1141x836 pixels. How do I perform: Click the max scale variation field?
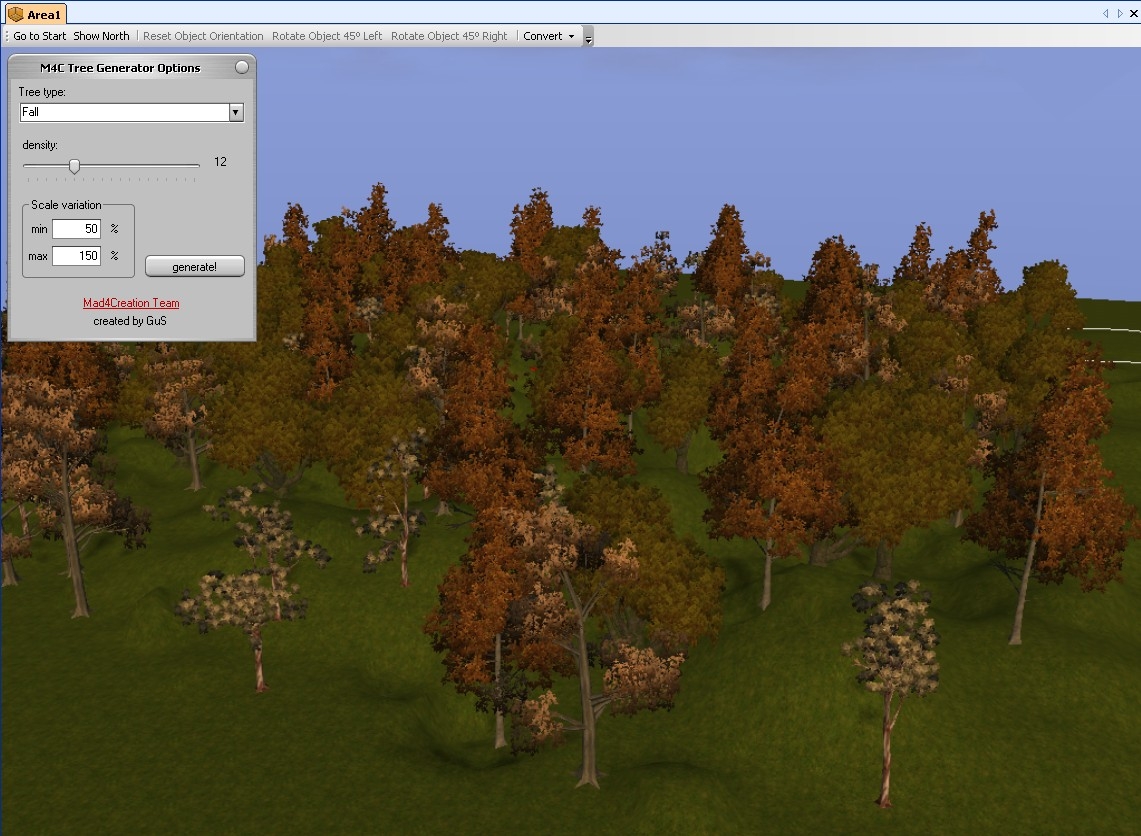click(x=76, y=256)
